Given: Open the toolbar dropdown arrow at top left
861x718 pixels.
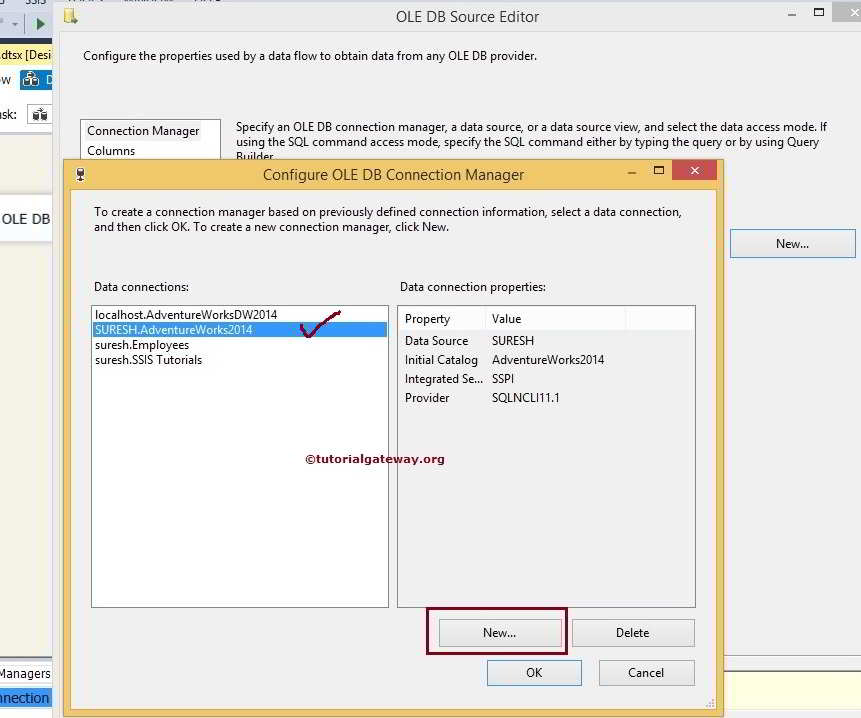Looking at the screenshot, I should click(x=14, y=22).
